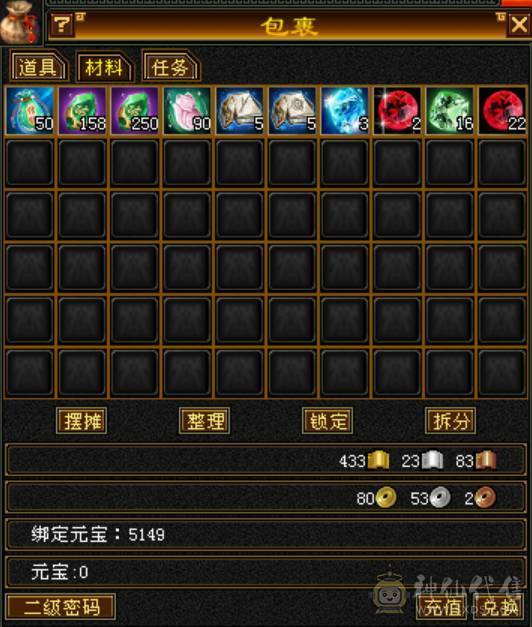The height and width of the screenshot is (627, 532).
Task: Pick the green jade item stacked 250
Action: (x=135, y=111)
